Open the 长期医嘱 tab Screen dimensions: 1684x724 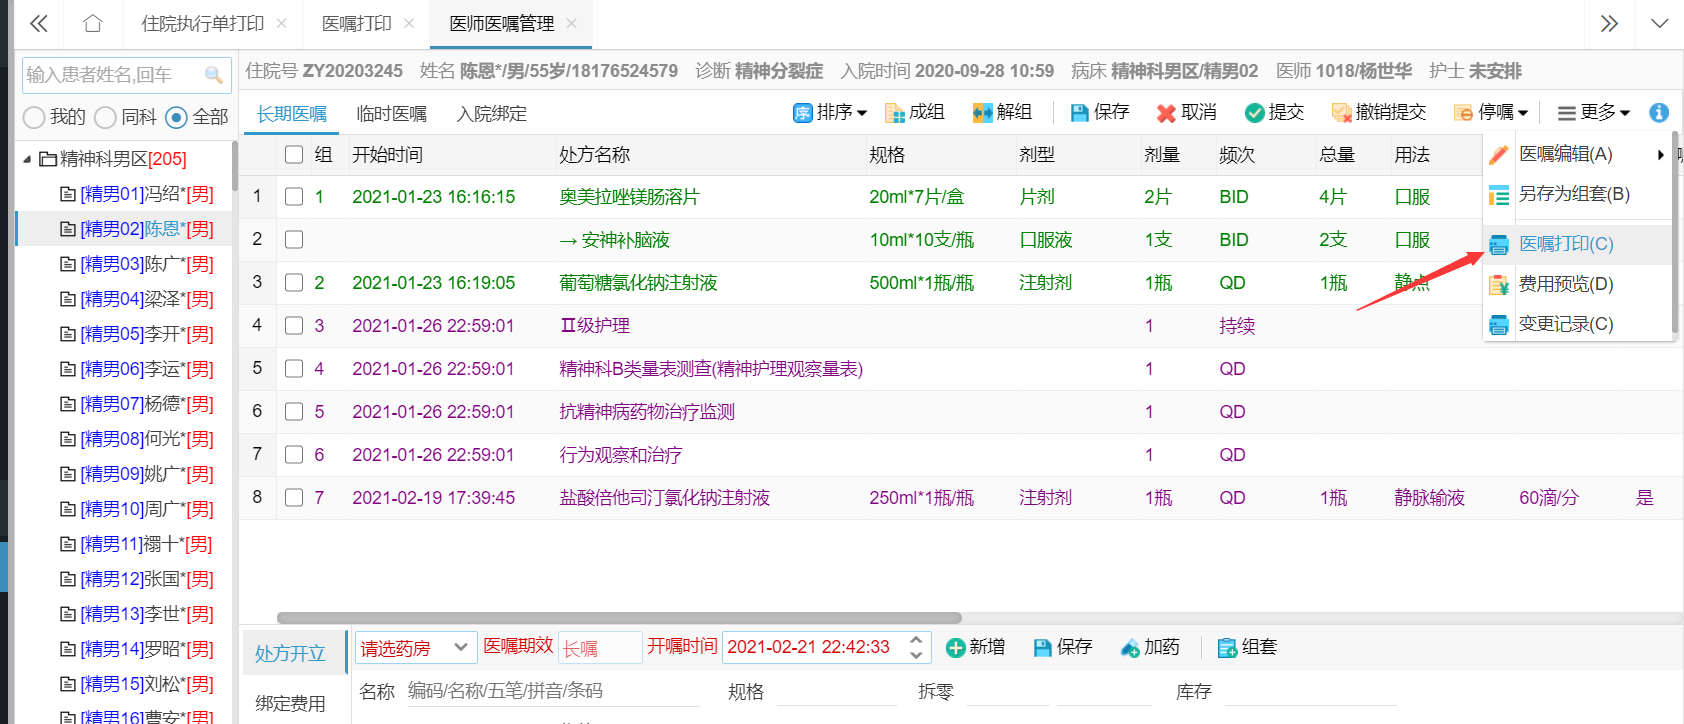coord(292,114)
